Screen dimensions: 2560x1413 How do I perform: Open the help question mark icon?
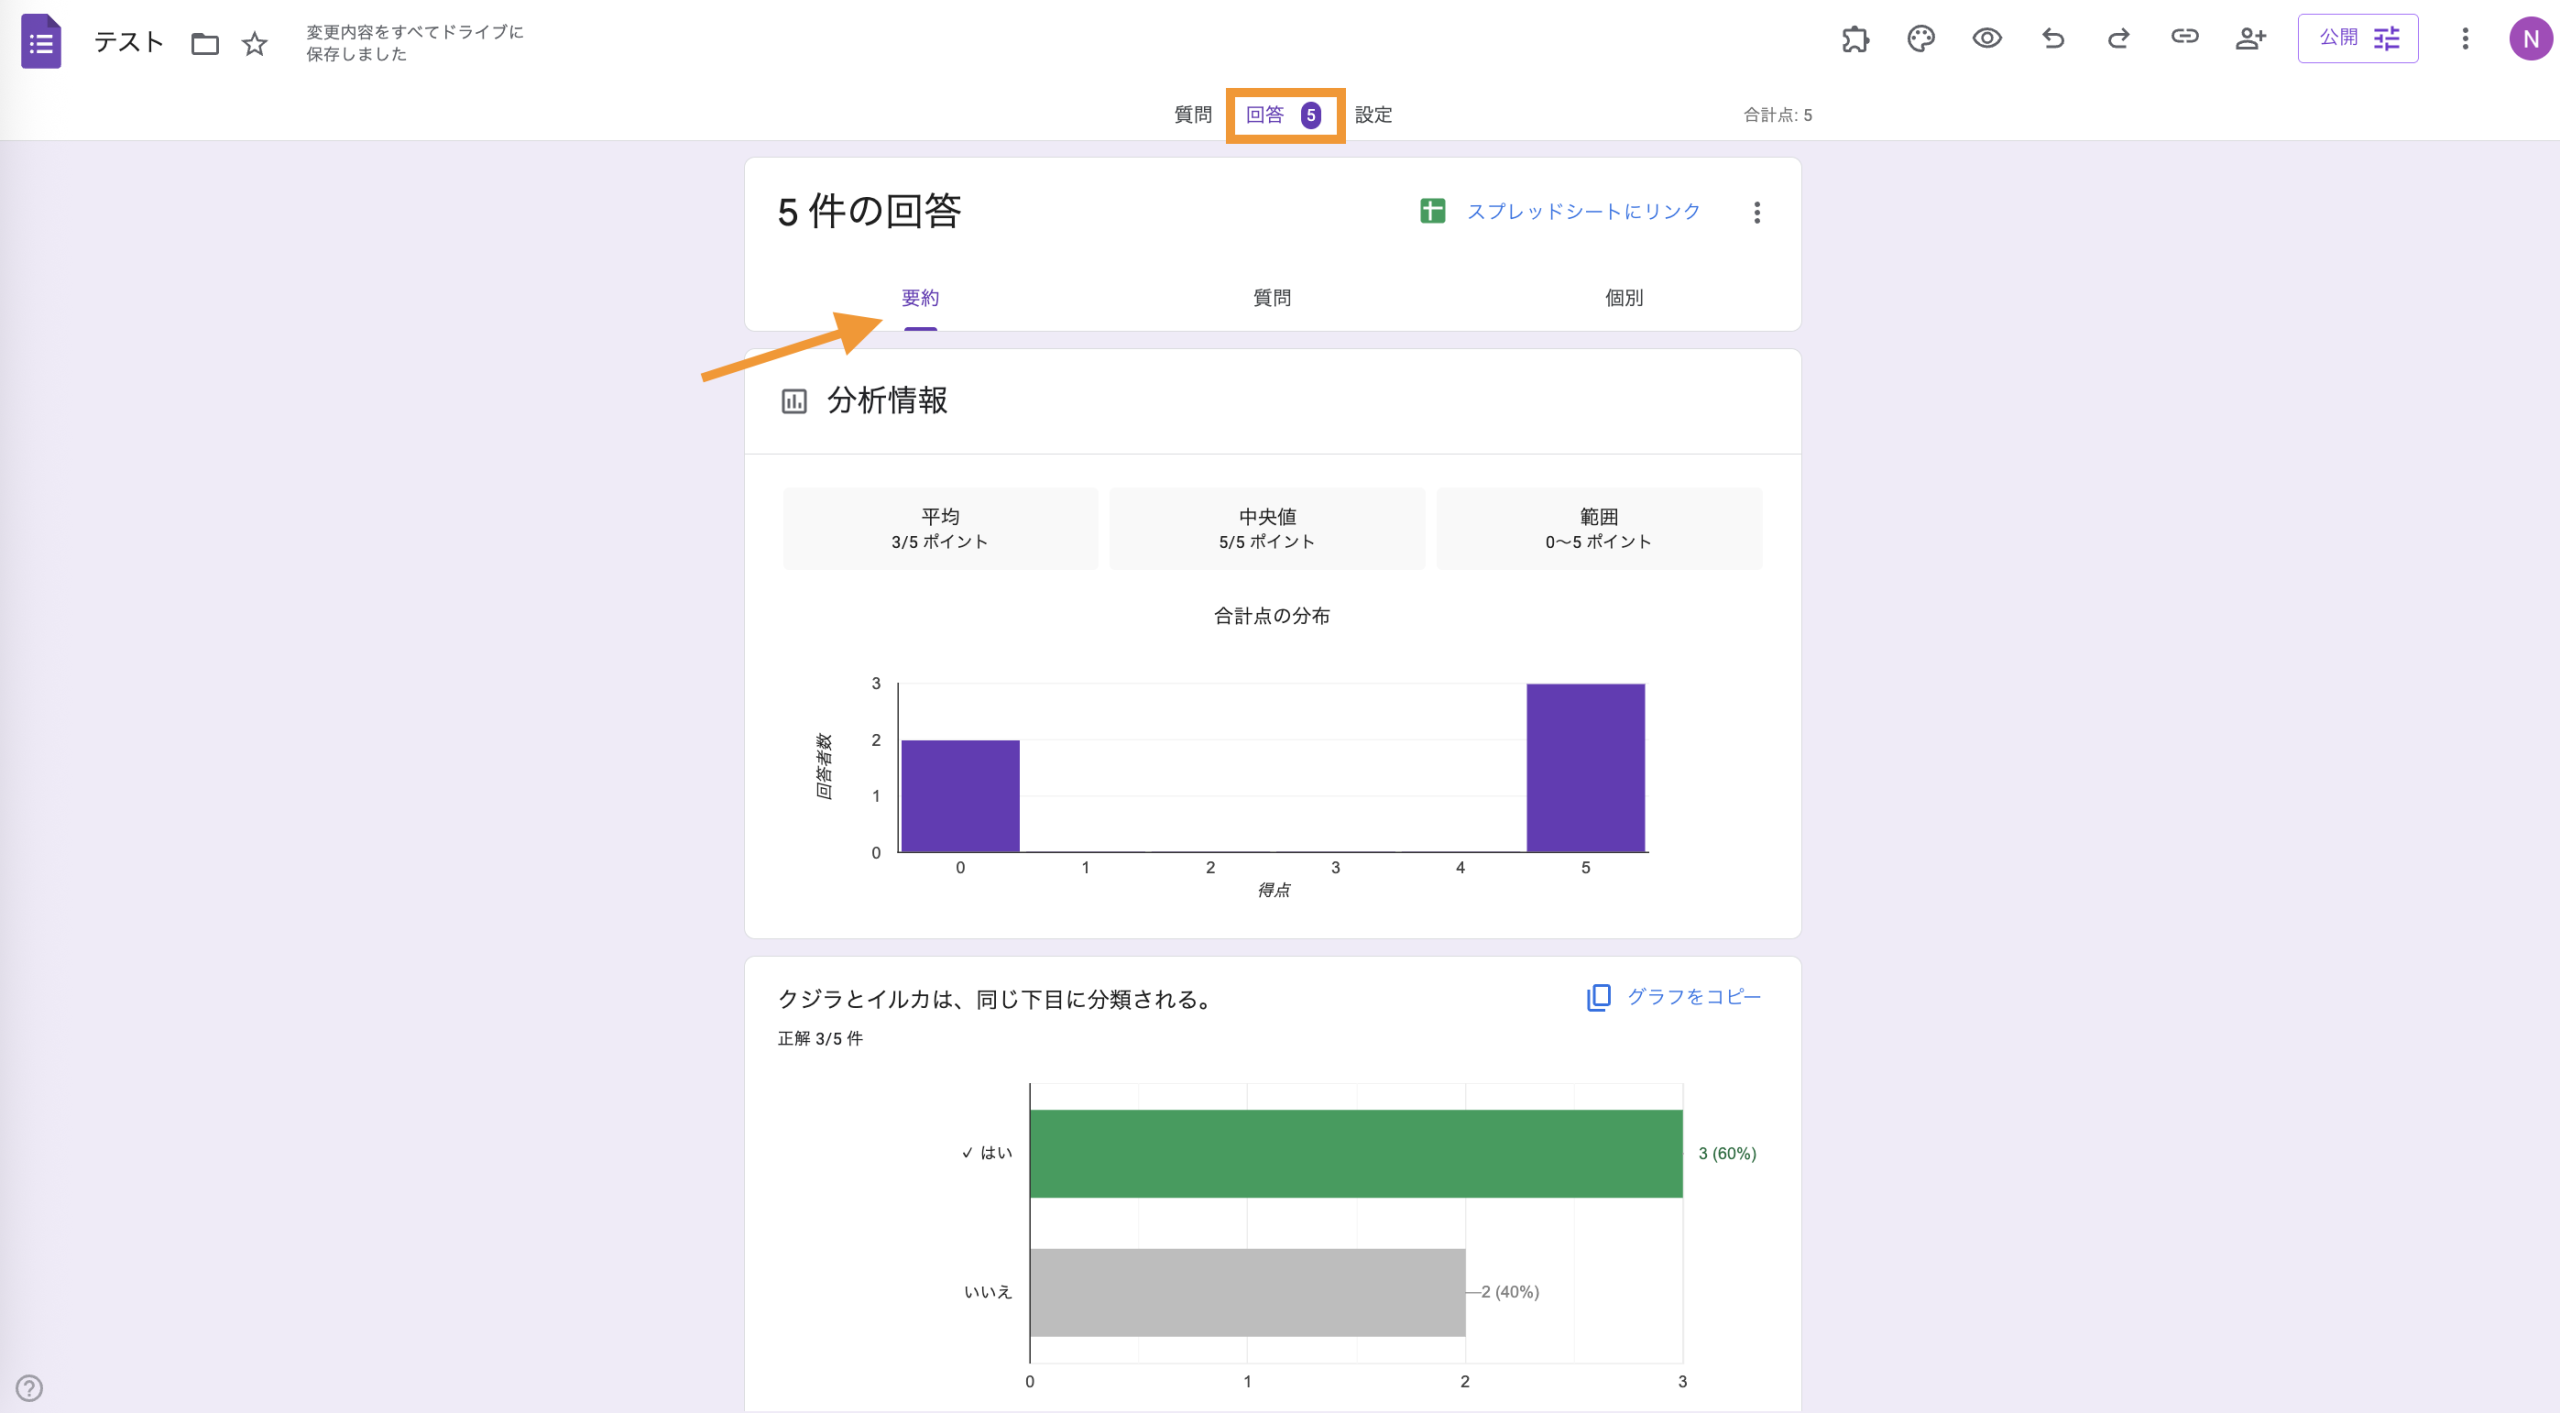coord(30,1386)
